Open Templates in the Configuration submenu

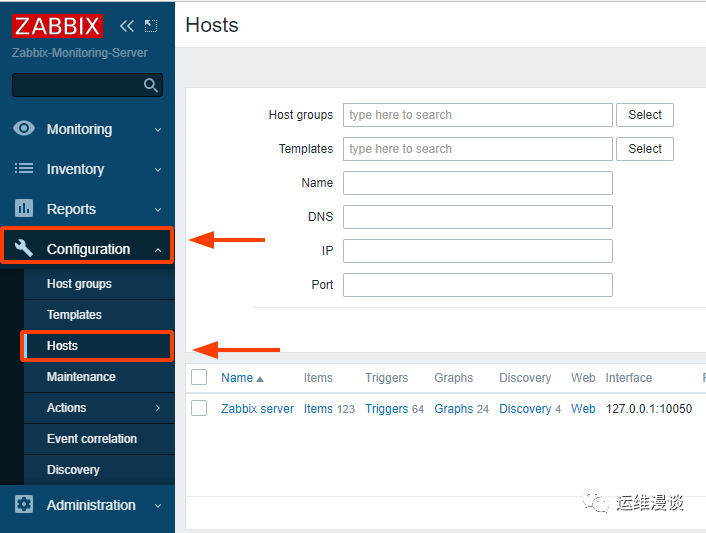point(99,315)
